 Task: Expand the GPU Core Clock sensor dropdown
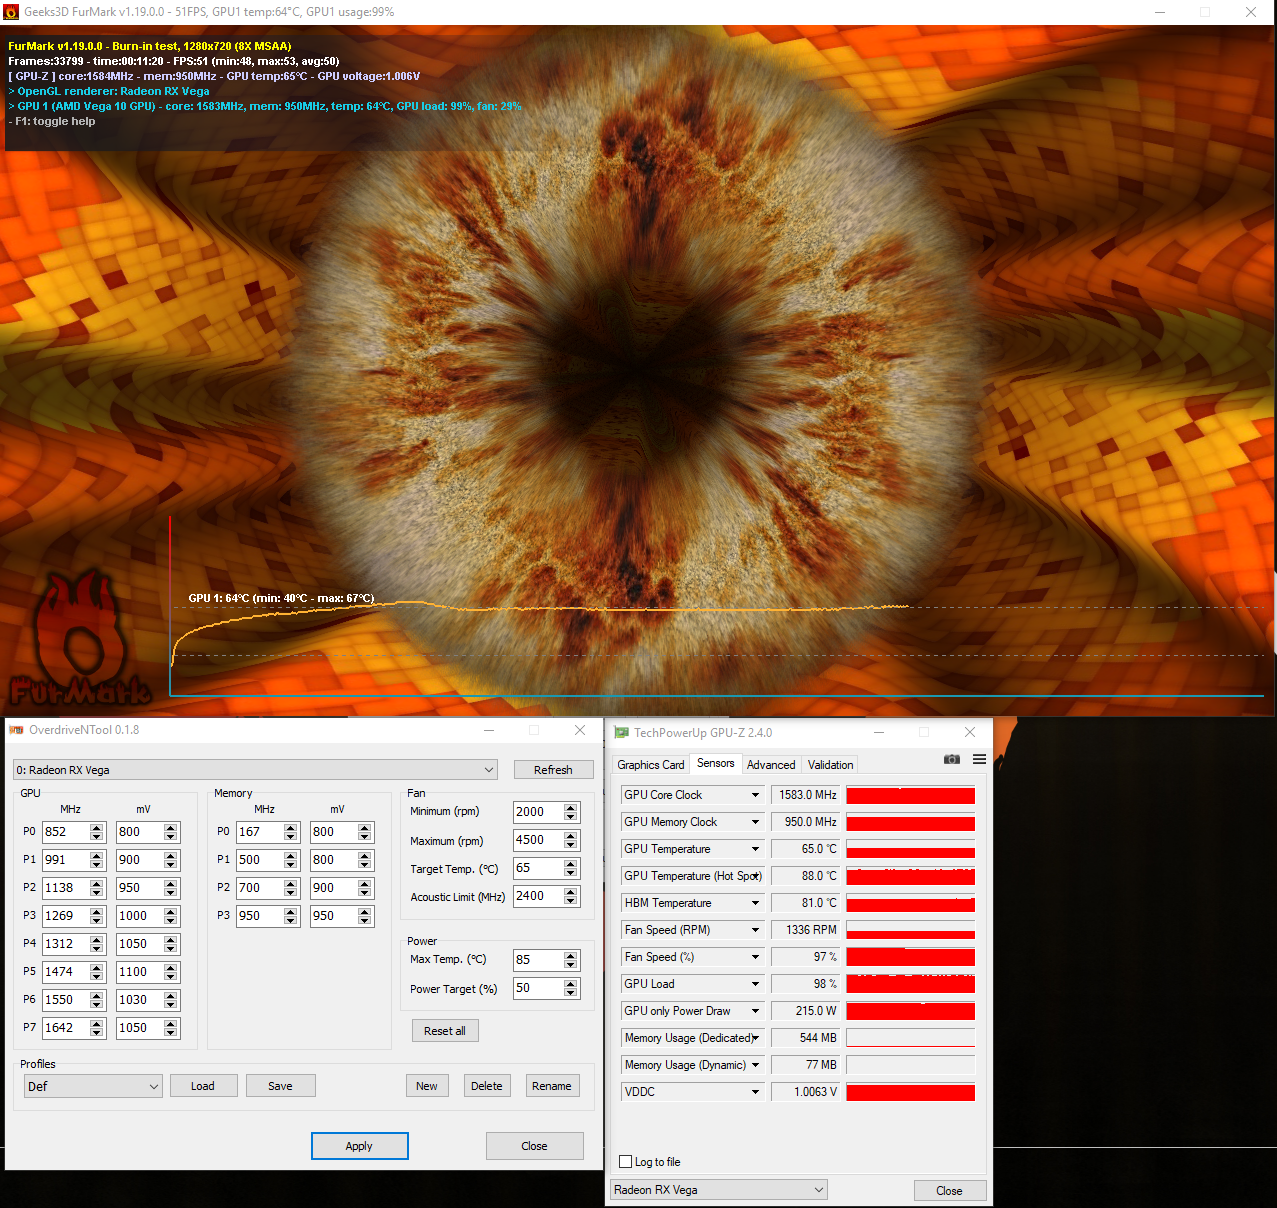tap(755, 795)
